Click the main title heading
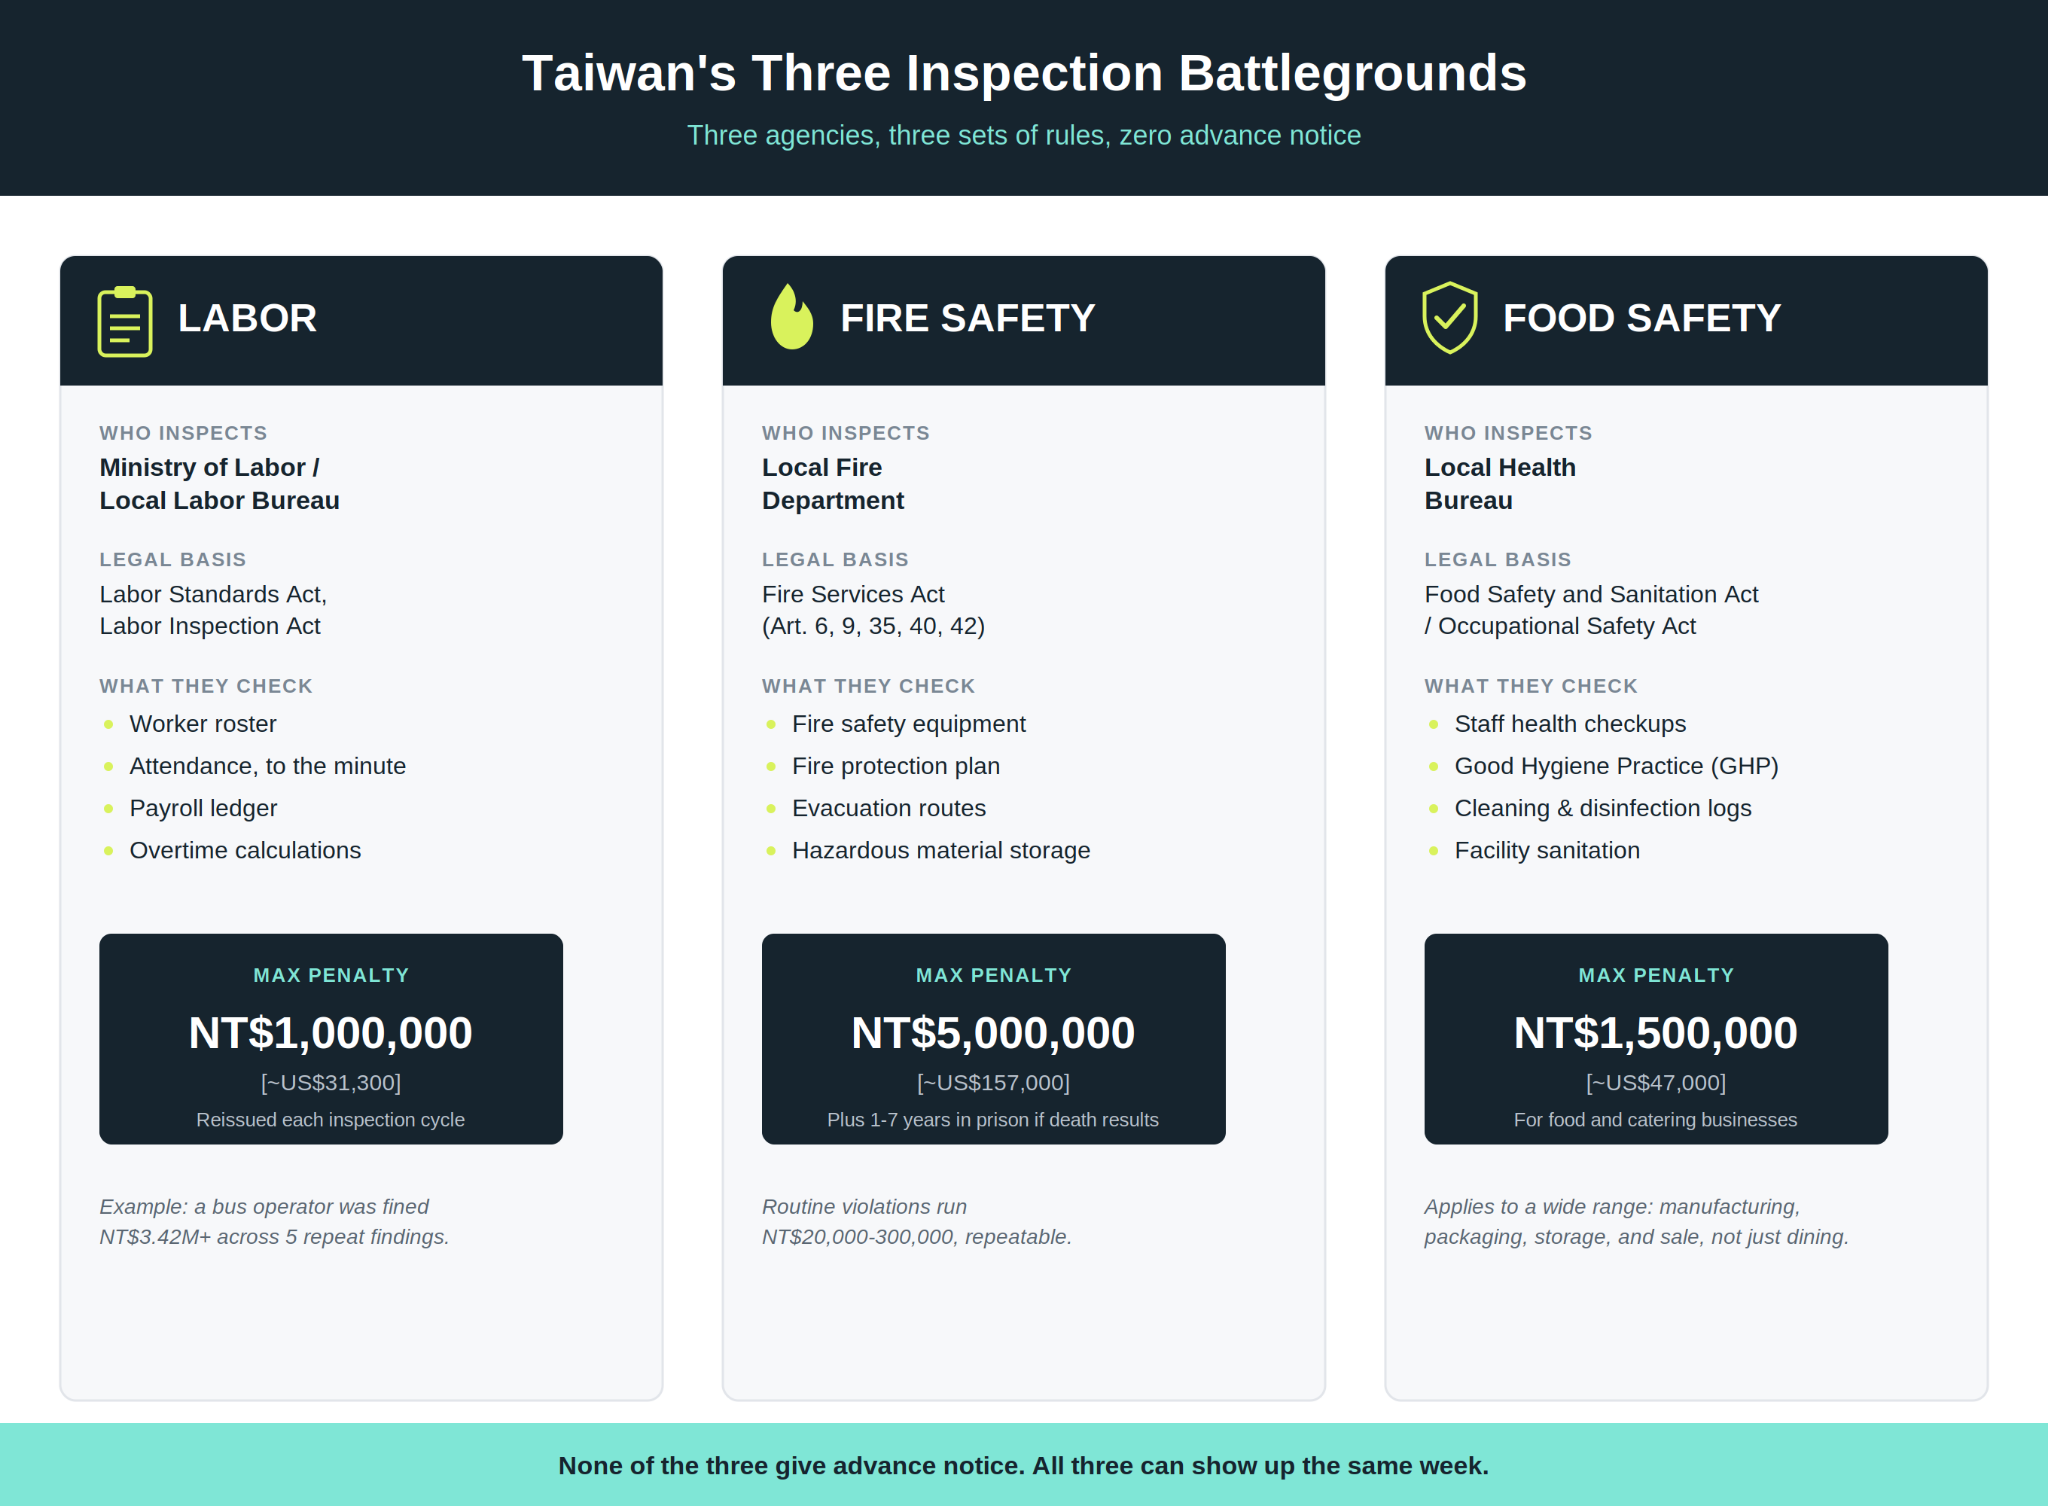 [1024, 73]
